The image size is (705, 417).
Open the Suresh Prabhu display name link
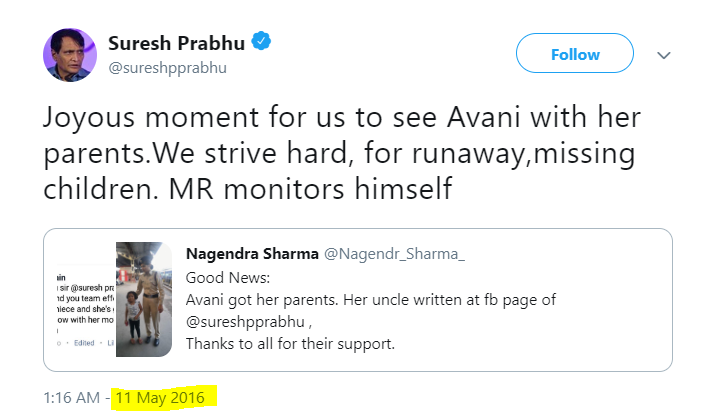click(x=176, y=43)
